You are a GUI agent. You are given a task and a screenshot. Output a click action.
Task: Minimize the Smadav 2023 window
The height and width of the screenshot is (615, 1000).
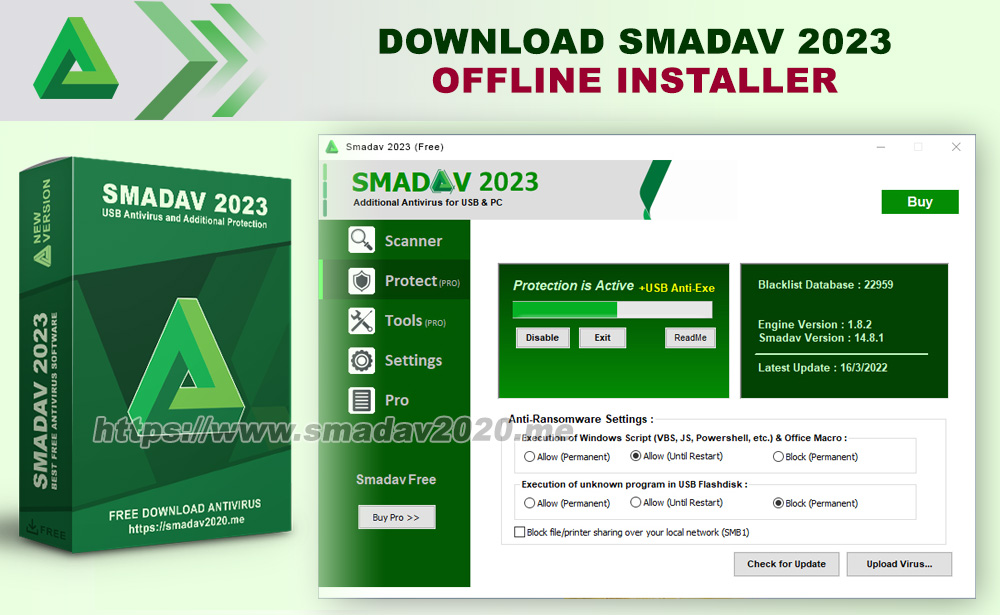coord(881,147)
